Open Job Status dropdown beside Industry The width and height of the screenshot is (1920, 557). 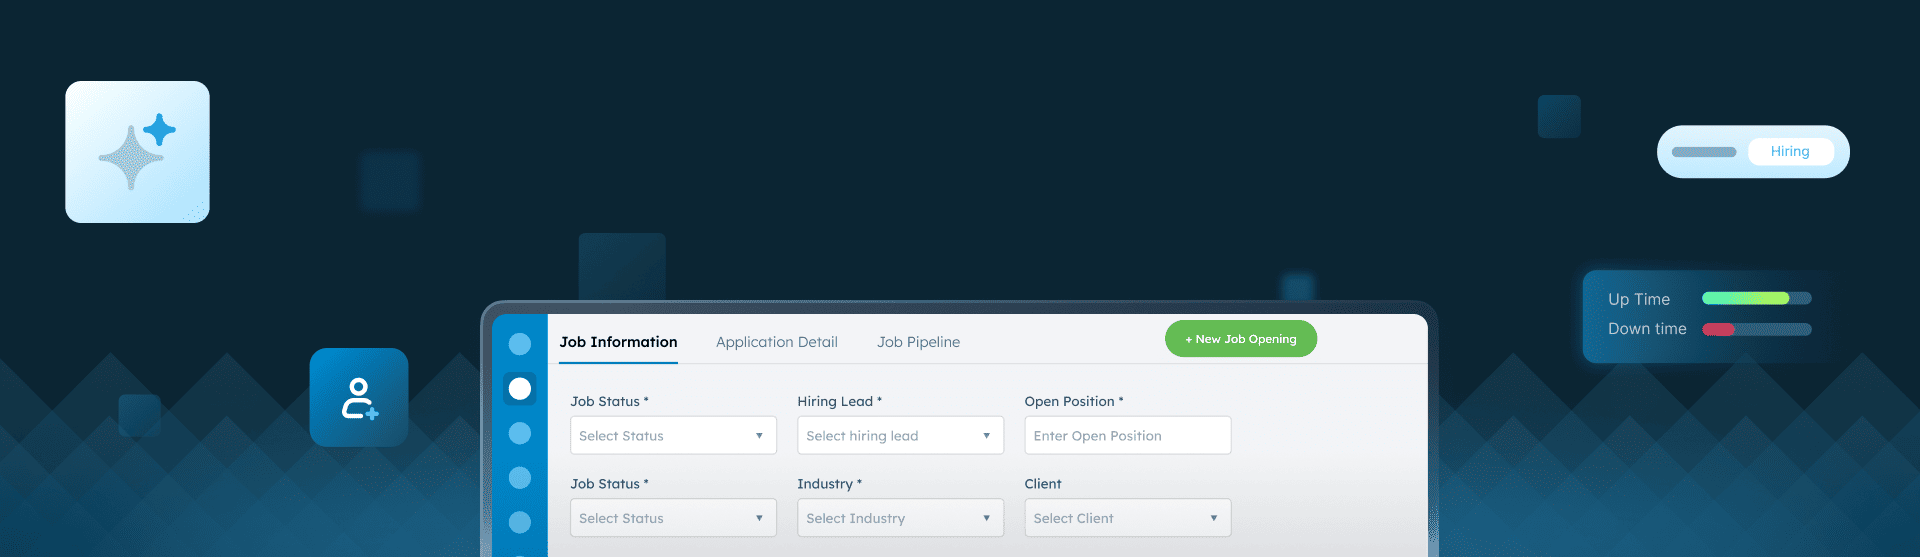(673, 518)
